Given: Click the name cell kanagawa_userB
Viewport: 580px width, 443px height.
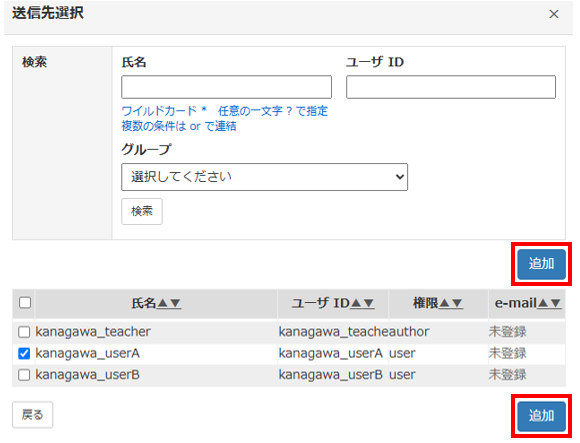Looking at the screenshot, I should click(87, 375).
